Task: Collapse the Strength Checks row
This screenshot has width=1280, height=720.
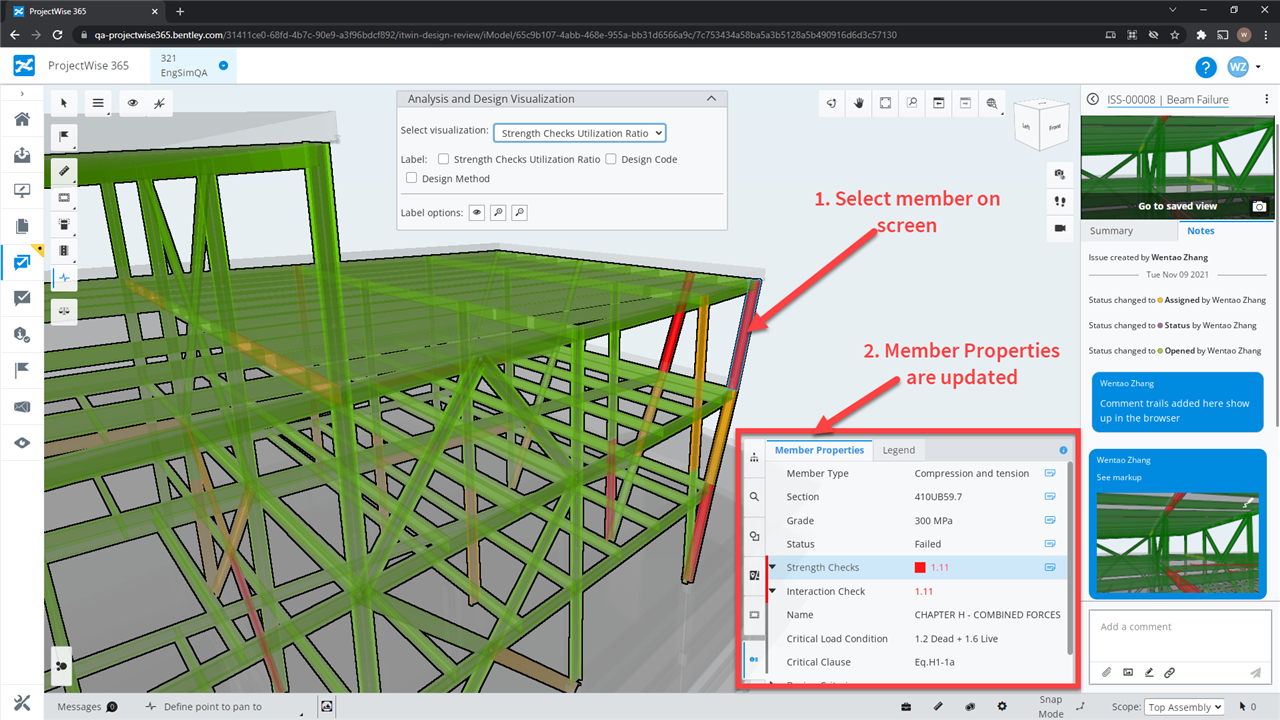Action: click(773, 568)
